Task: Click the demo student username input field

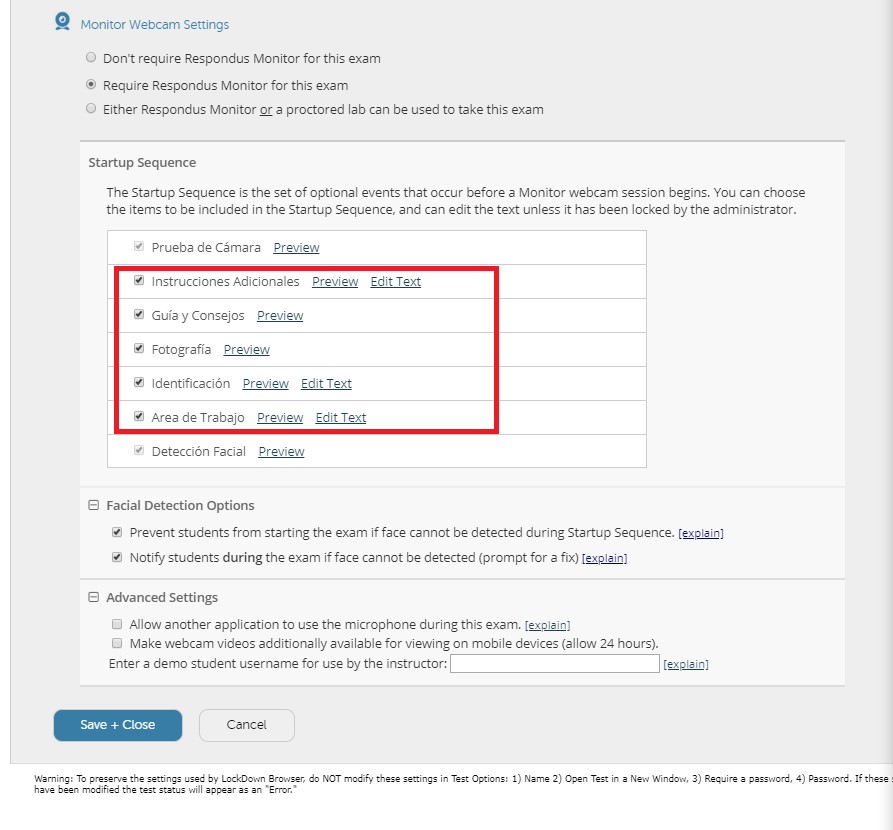Action: [554, 664]
